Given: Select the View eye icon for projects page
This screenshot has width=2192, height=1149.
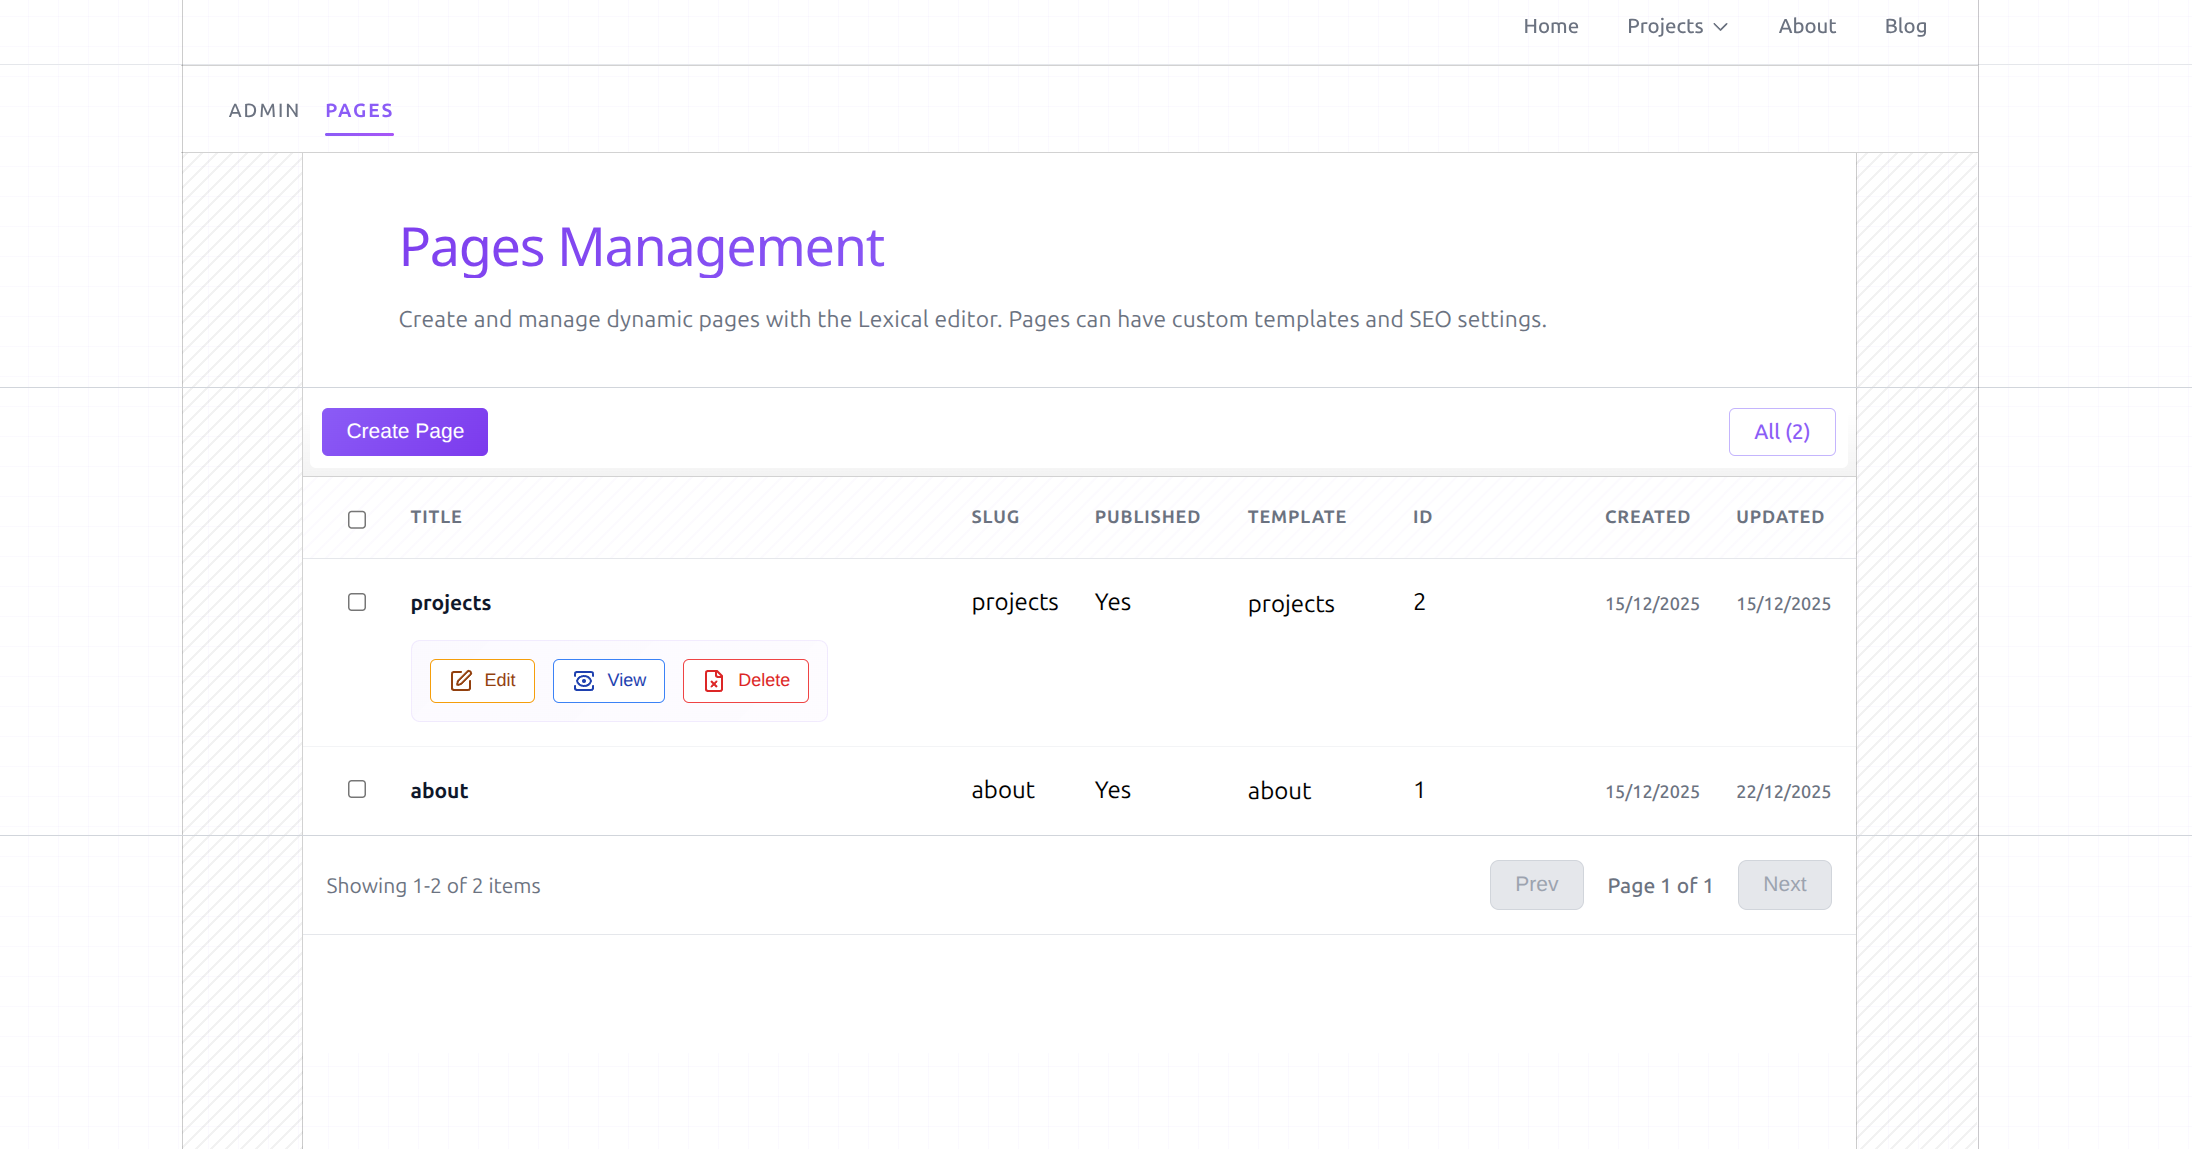Looking at the screenshot, I should coord(584,680).
